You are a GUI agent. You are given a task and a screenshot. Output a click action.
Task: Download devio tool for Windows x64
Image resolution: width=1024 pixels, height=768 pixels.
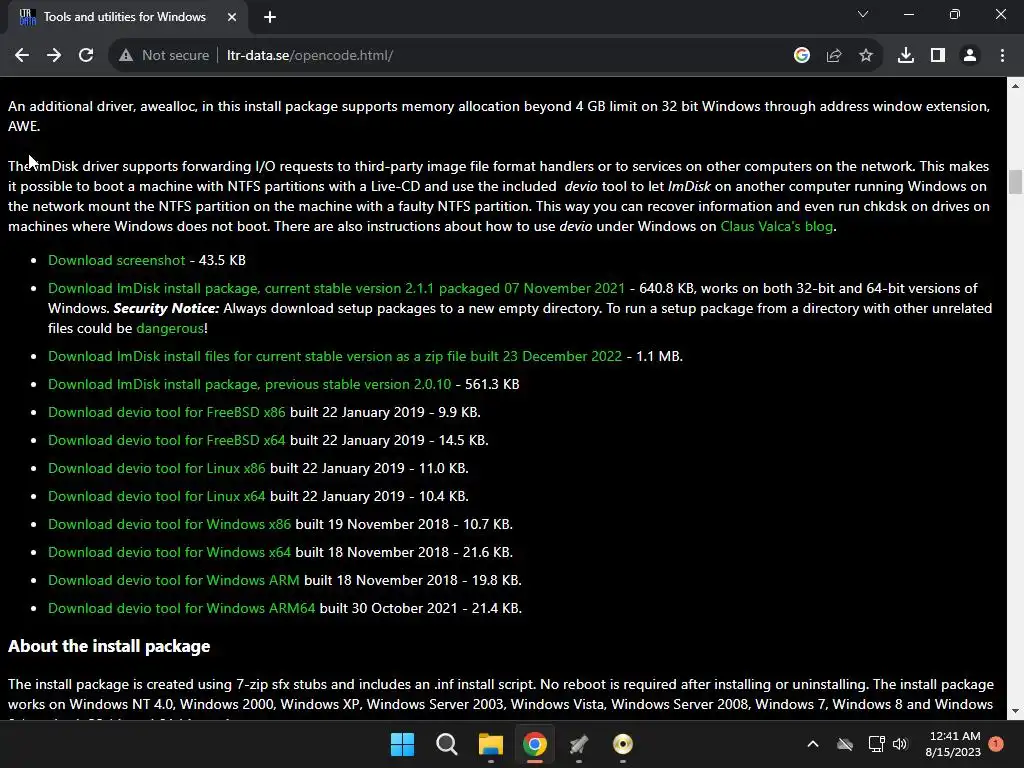169,553
